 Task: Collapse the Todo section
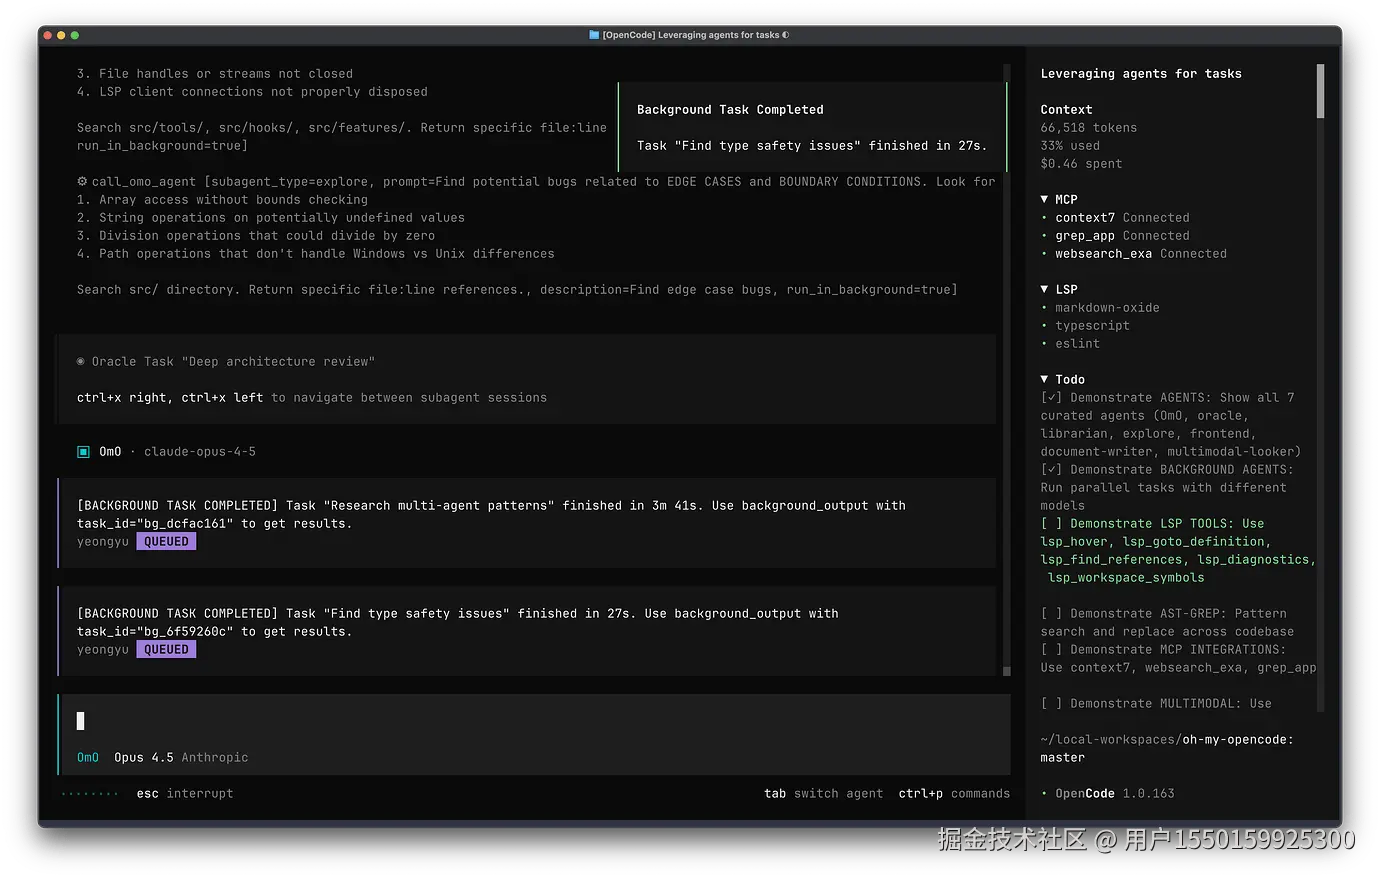1045,380
